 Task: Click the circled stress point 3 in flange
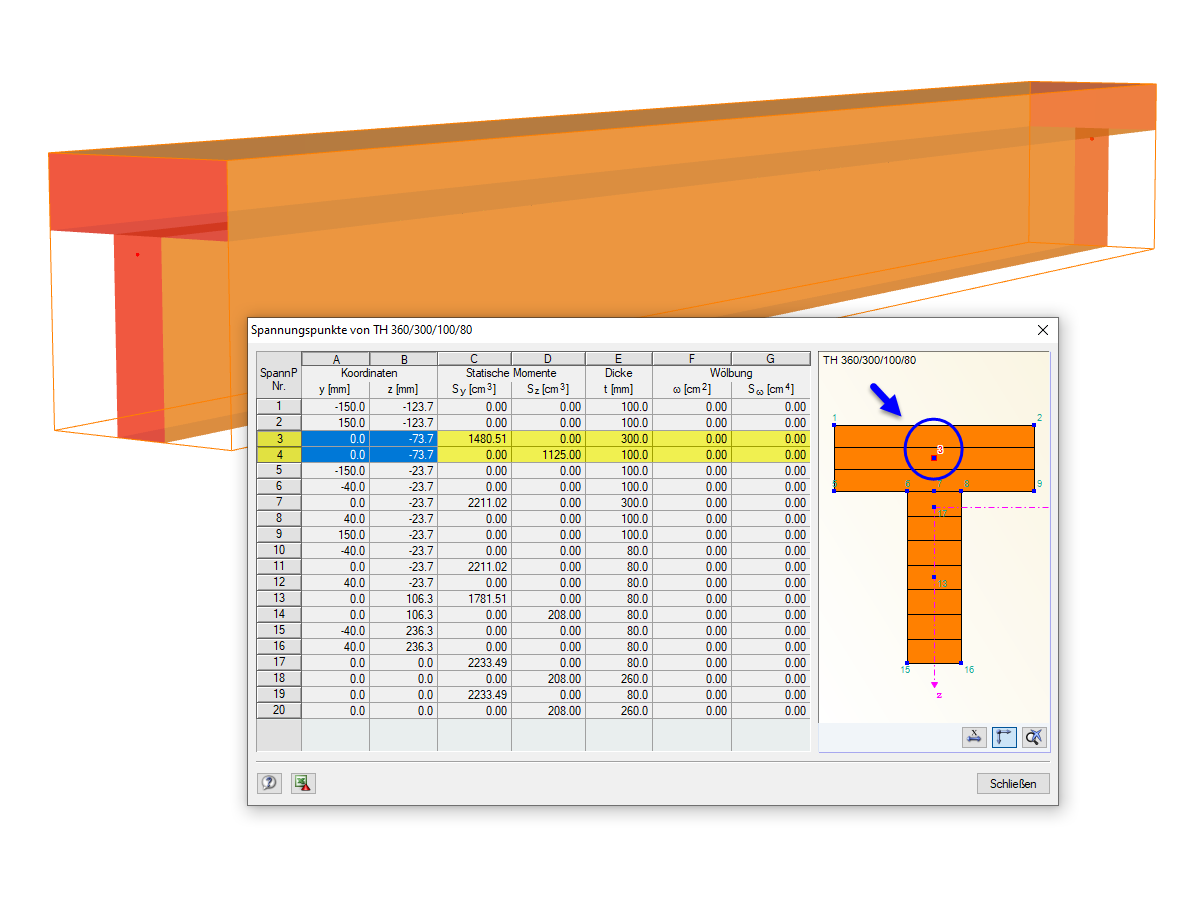point(934,457)
